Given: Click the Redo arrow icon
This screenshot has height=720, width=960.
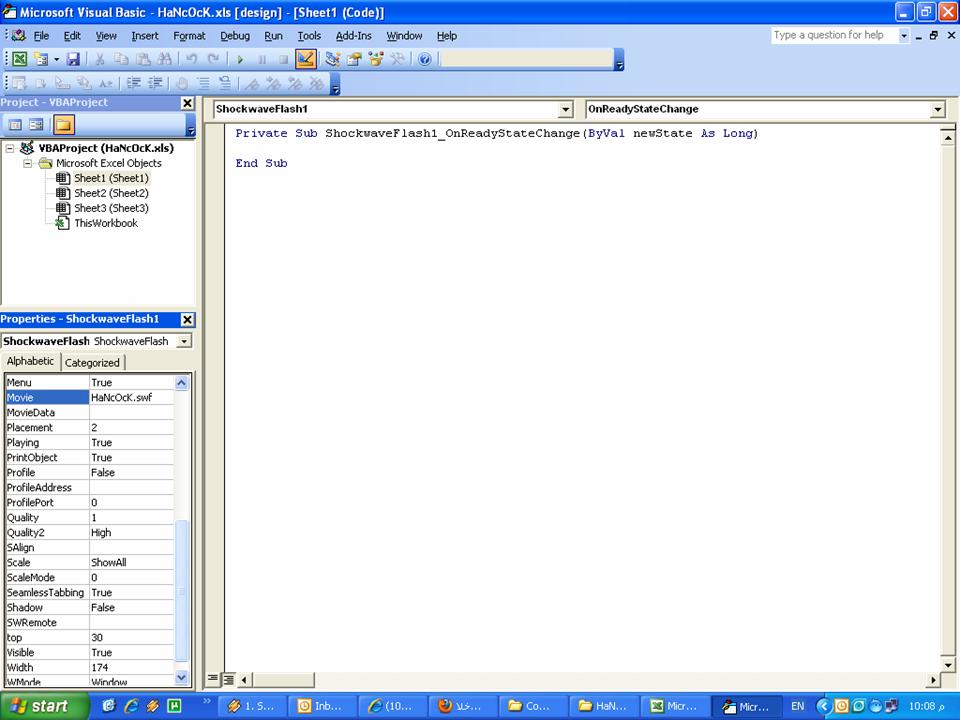Looking at the screenshot, I should [213, 59].
